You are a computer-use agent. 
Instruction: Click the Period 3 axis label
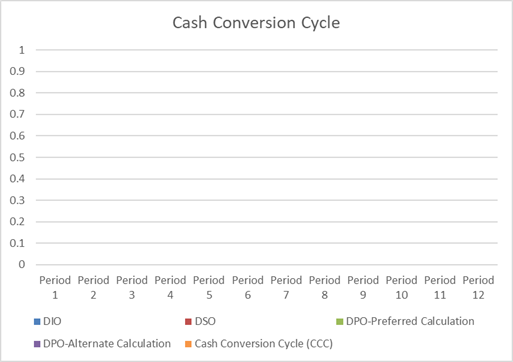point(132,287)
